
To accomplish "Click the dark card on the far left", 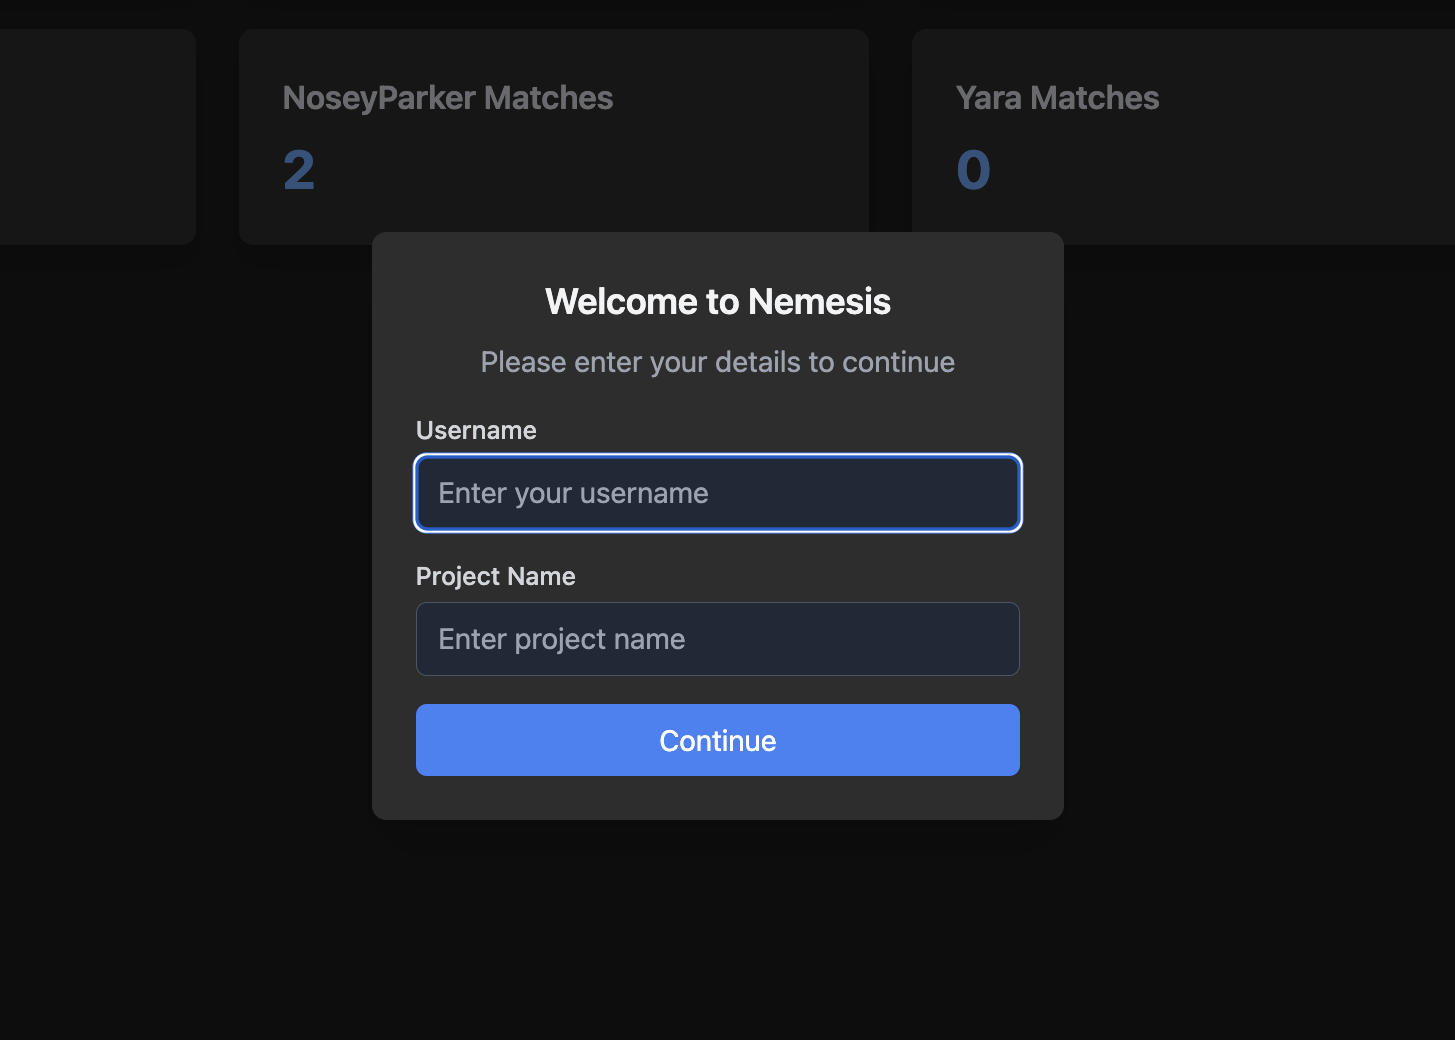I will tap(97, 135).
